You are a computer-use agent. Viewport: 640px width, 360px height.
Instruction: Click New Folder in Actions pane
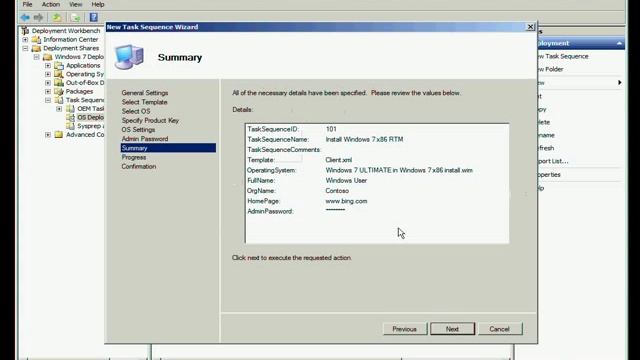point(551,69)
